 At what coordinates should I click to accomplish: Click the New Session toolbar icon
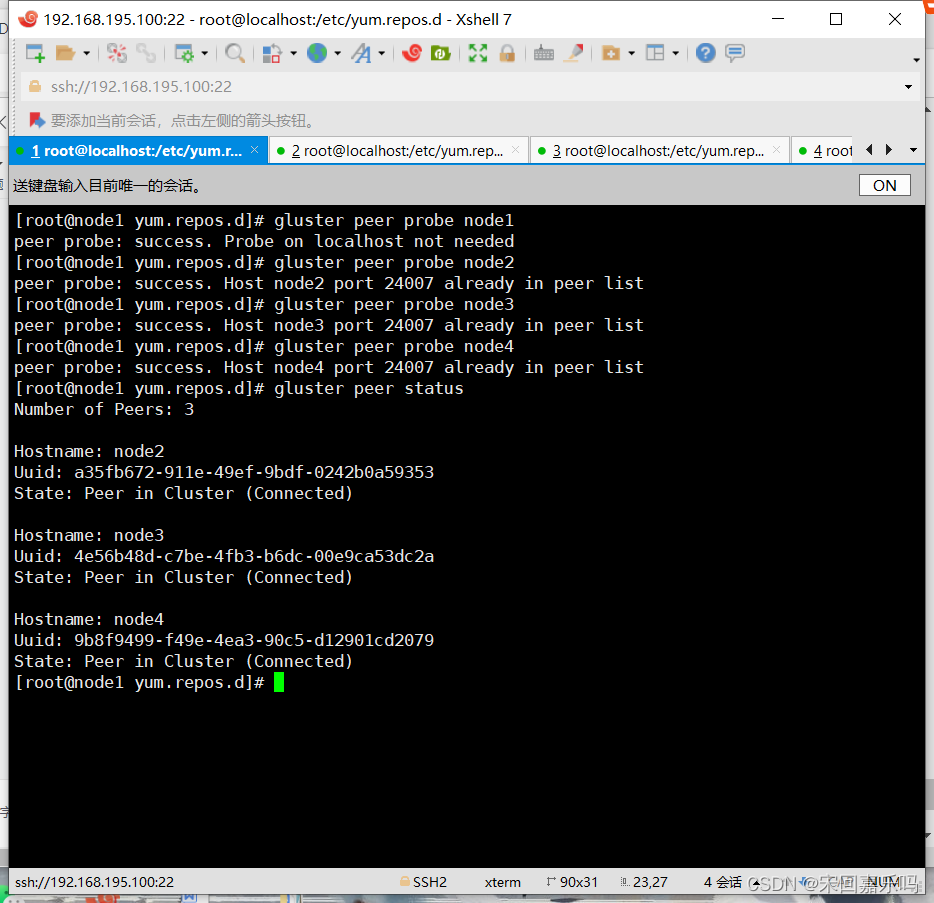(x=35, y=54)
